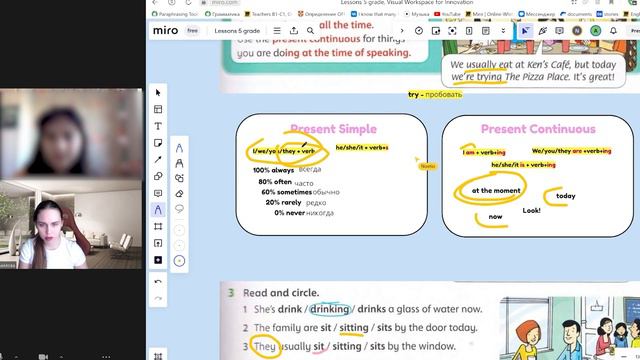Click the active Pen tool in left toolbar
Screen dimensions: 640x360
[158, 210]
